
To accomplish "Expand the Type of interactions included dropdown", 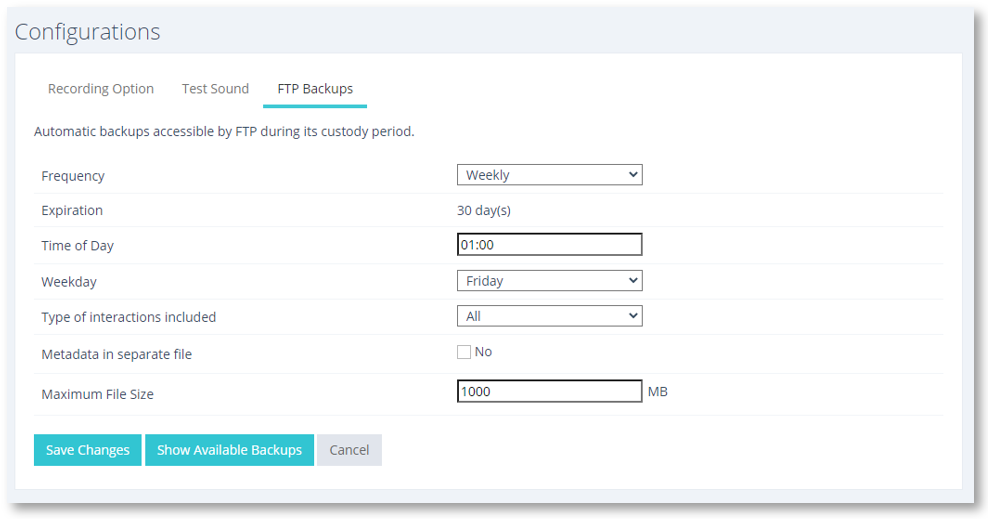I will [x=549, y=316].
